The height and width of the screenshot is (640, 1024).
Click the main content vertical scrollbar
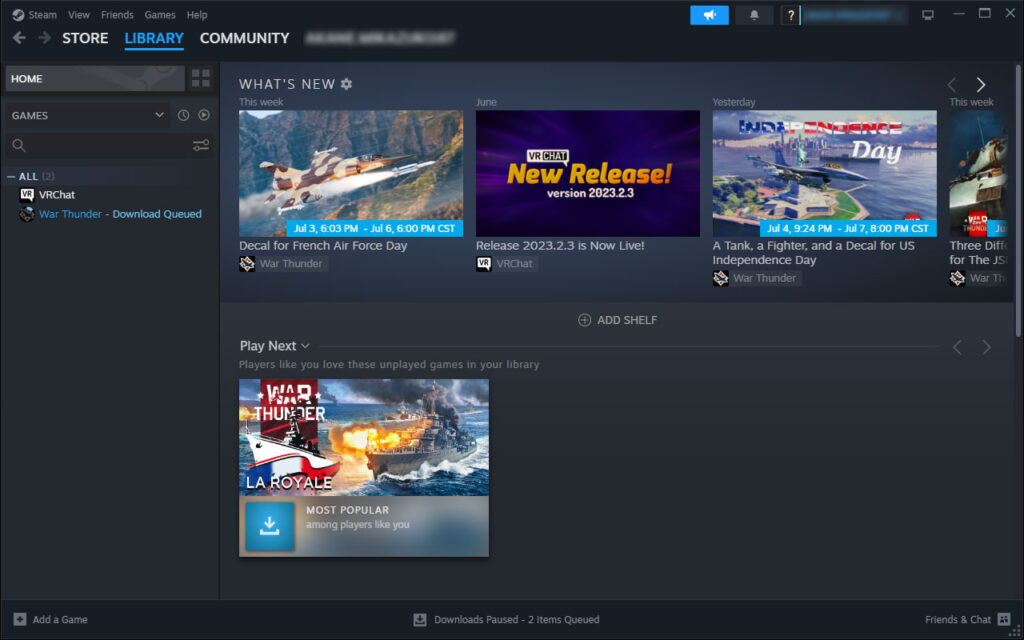click(1018, 200)
